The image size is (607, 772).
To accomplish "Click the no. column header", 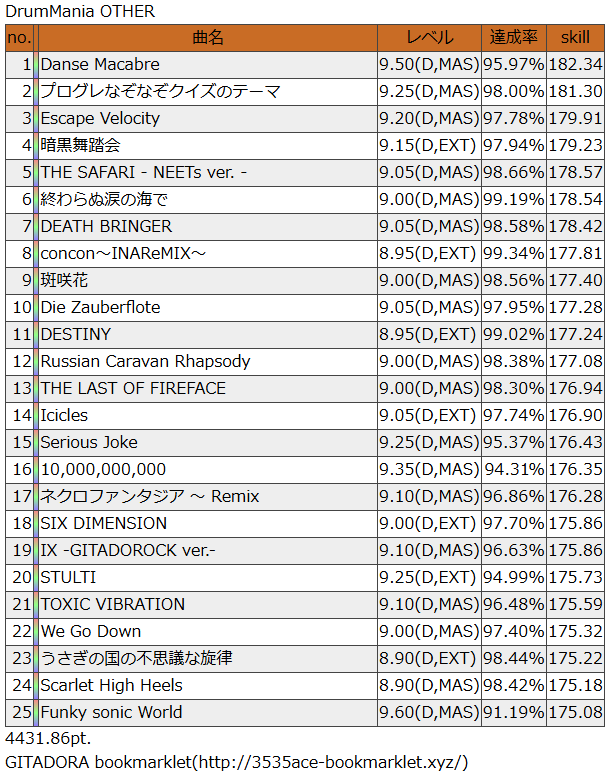I will (x=19, y=38).
